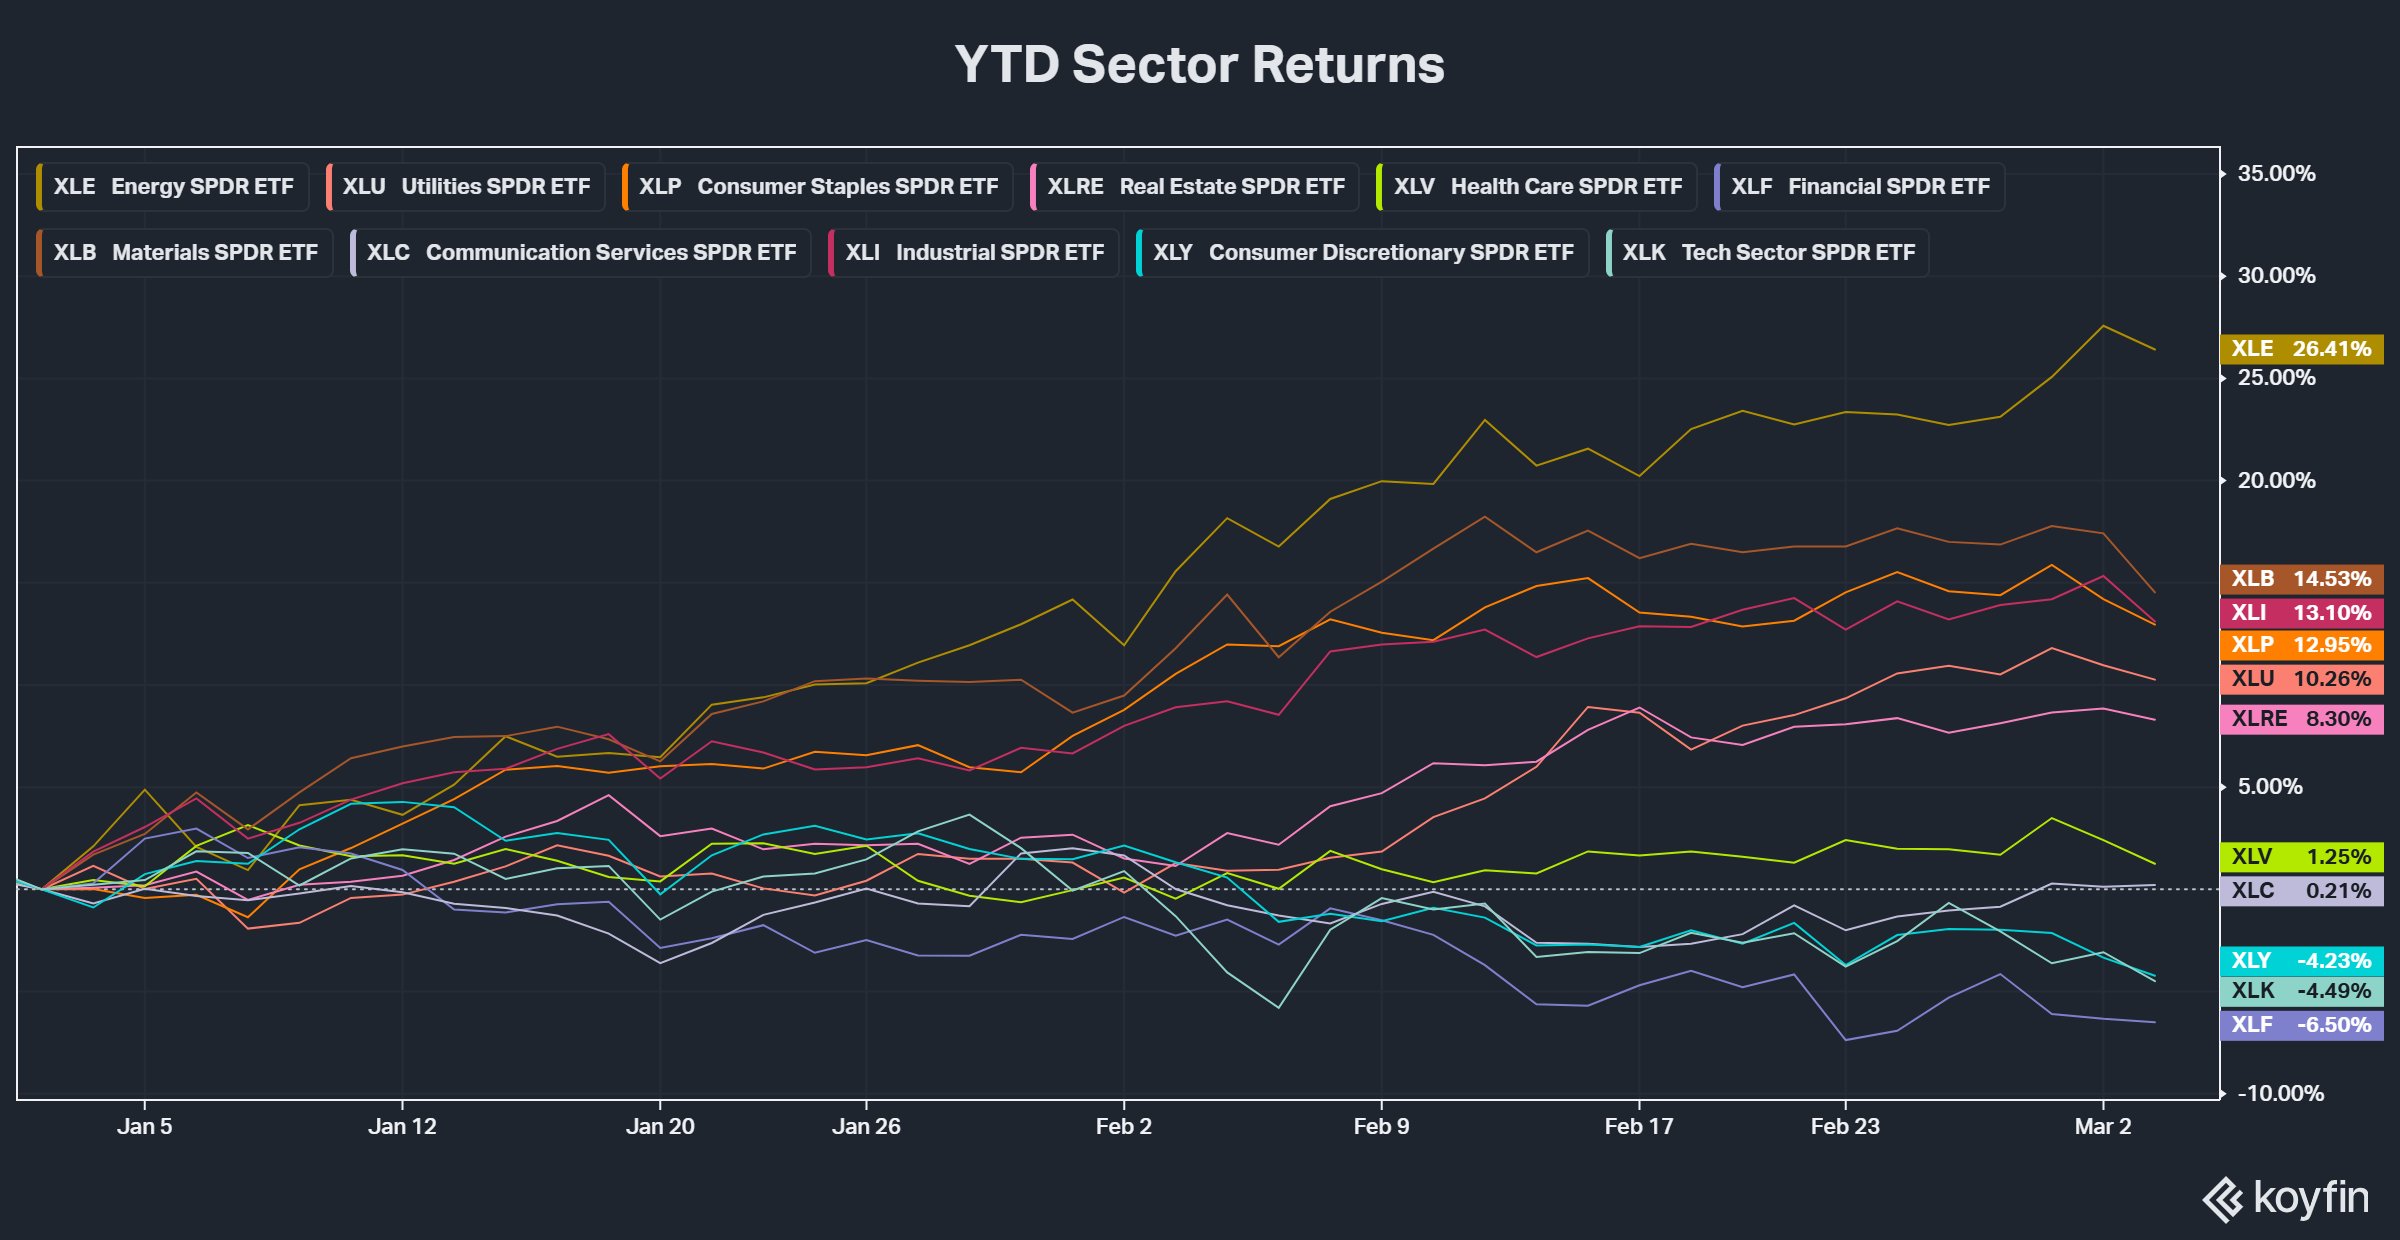Click the koyfin logo icon

pos(2222,1200)
